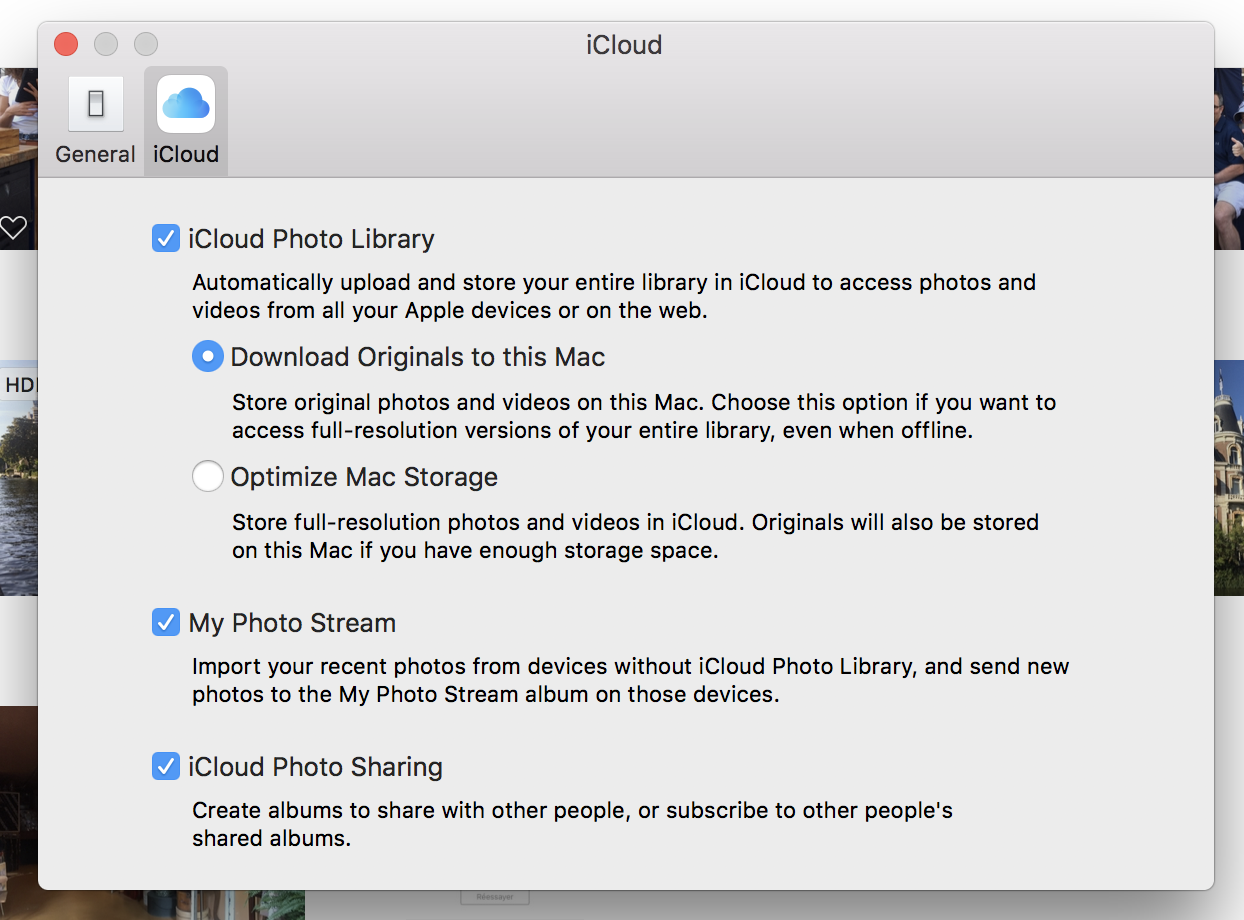The width and height of the screenshot is (1244, 920).
Task: Choose the Download Originals to this Mac radio button
Action: click(207, 357)
